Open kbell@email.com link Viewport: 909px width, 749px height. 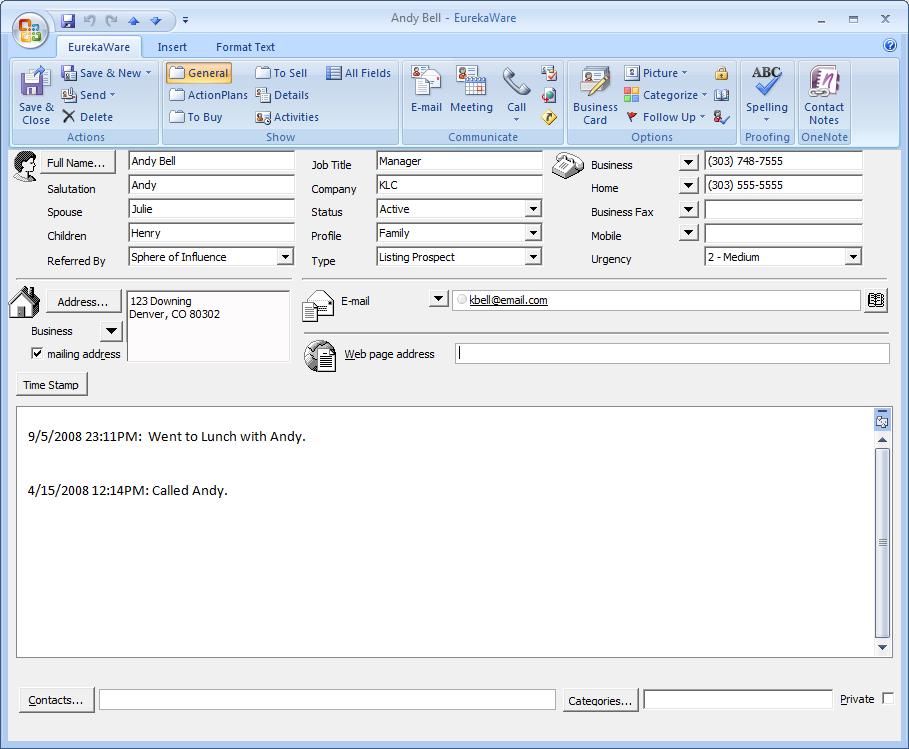508,300
